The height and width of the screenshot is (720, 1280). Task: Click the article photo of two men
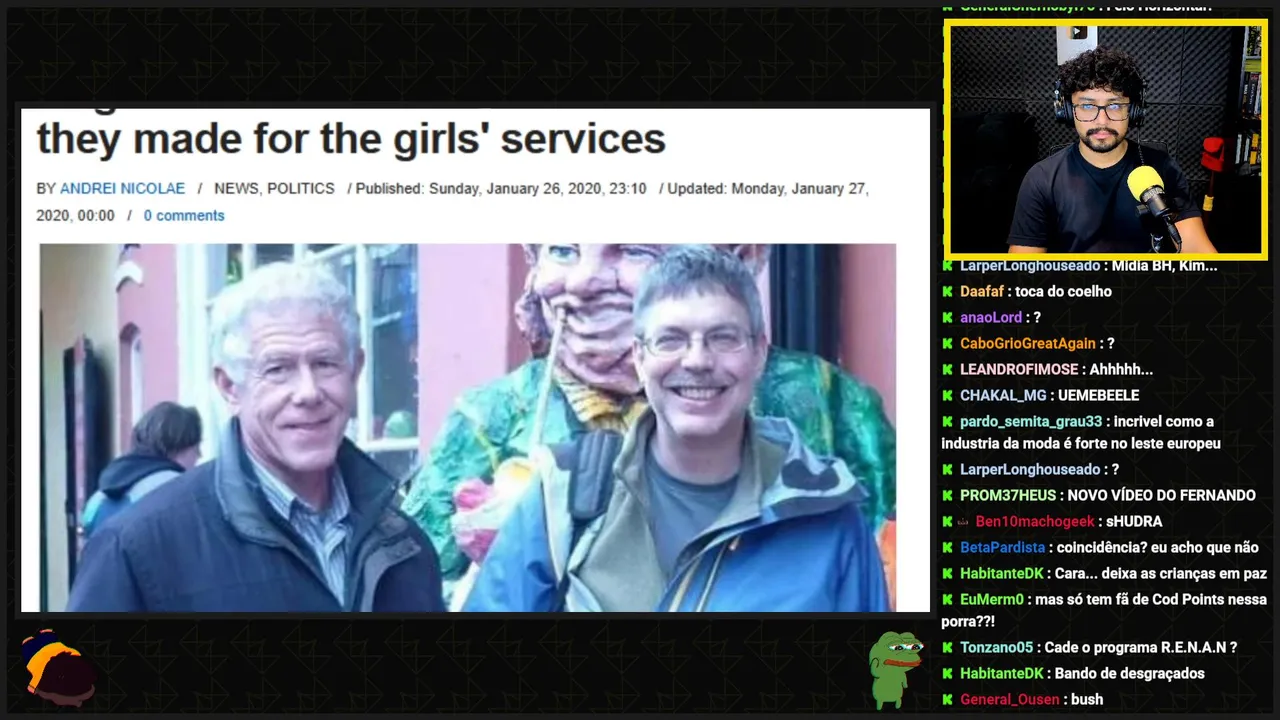[x=468, y=427]
